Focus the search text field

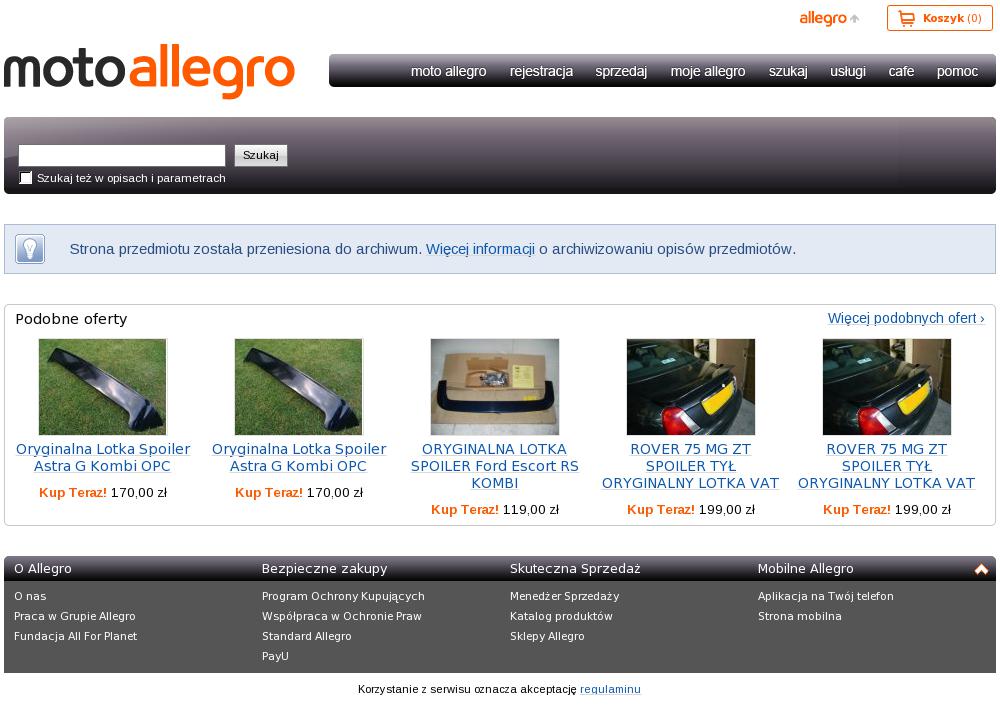point(122,155)
